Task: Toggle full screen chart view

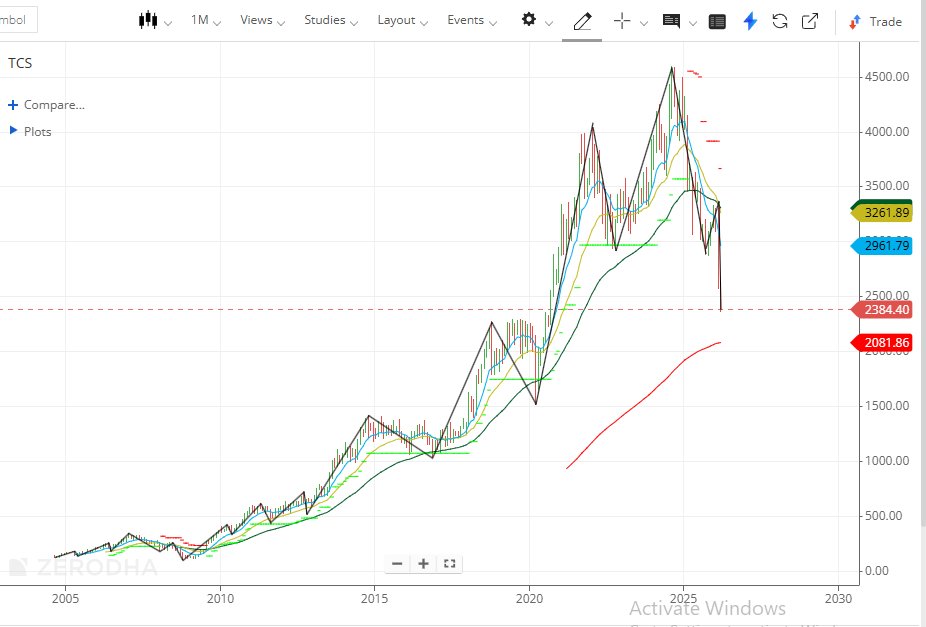Action: (449, 564)
